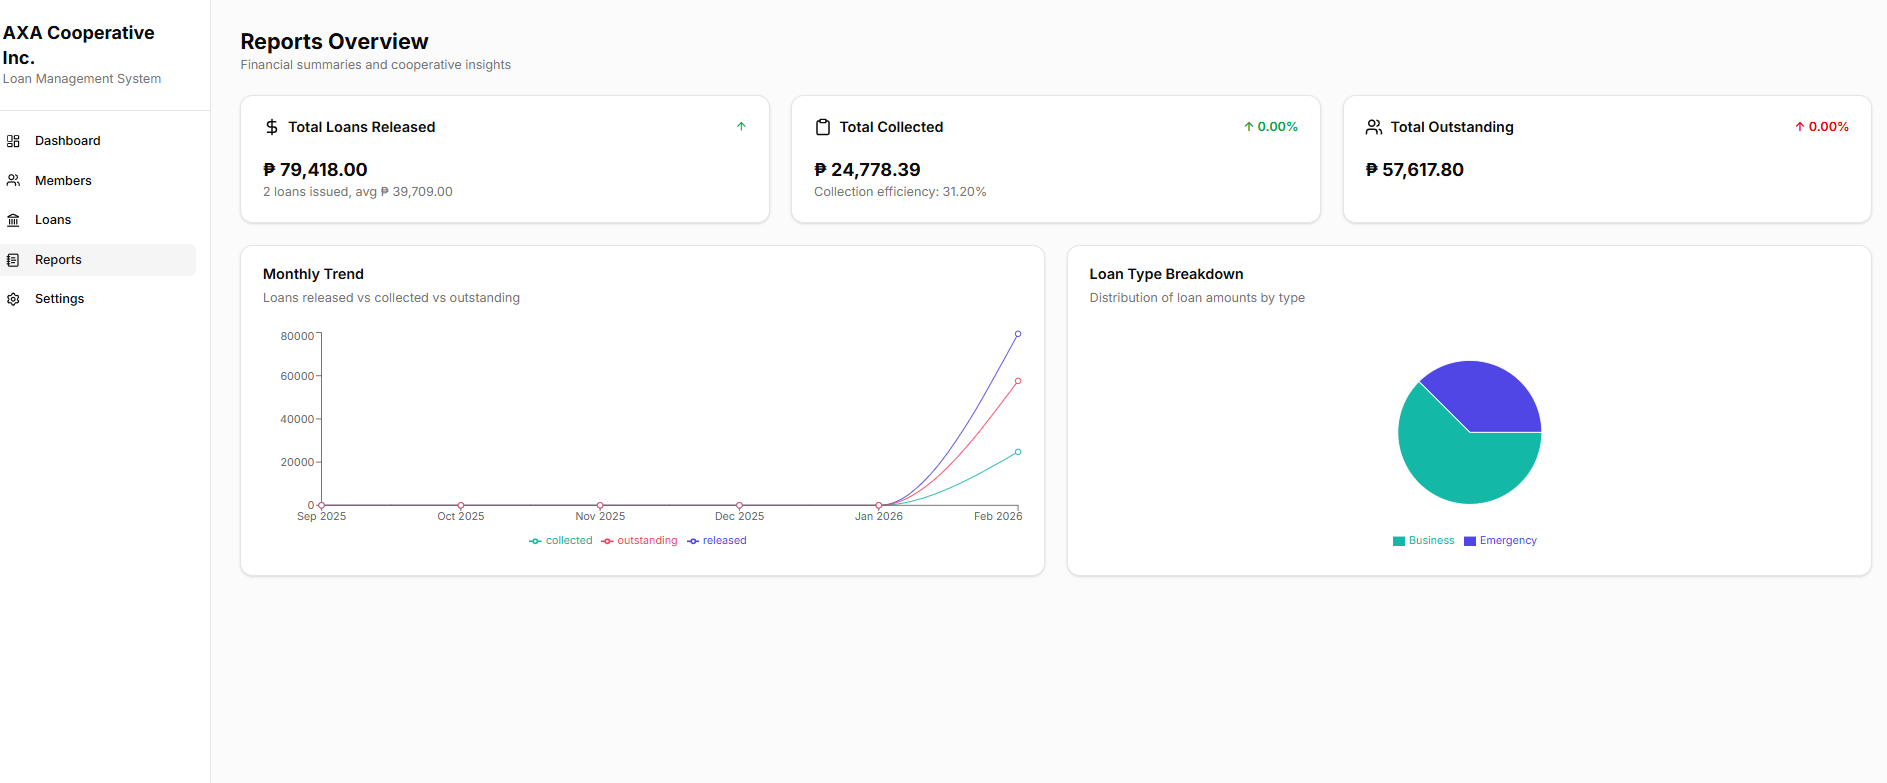Toggle the outstanding series in chart legend
Viewport: 1887px width, 783px height.
pos(639,541)
